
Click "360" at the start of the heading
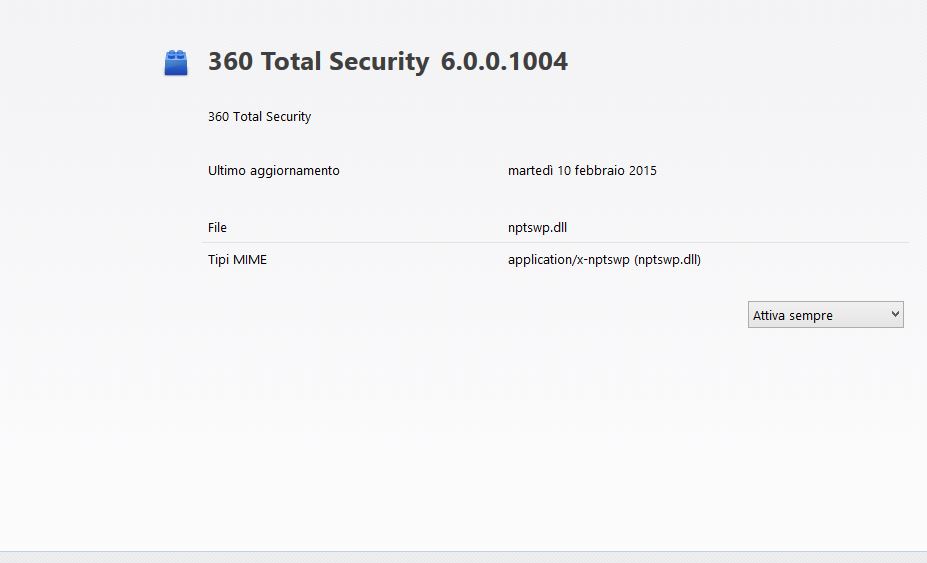(x=230, y=61)
